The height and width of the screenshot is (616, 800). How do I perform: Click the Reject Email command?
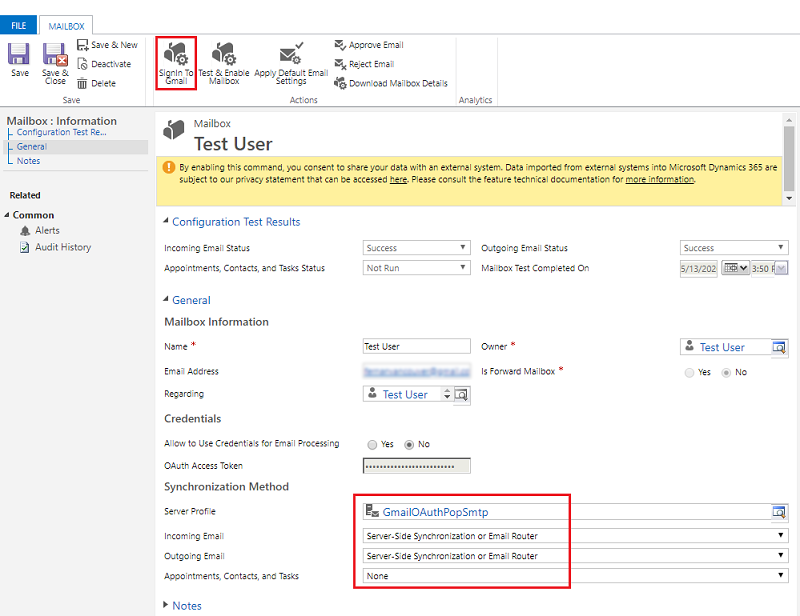(365, 64)
